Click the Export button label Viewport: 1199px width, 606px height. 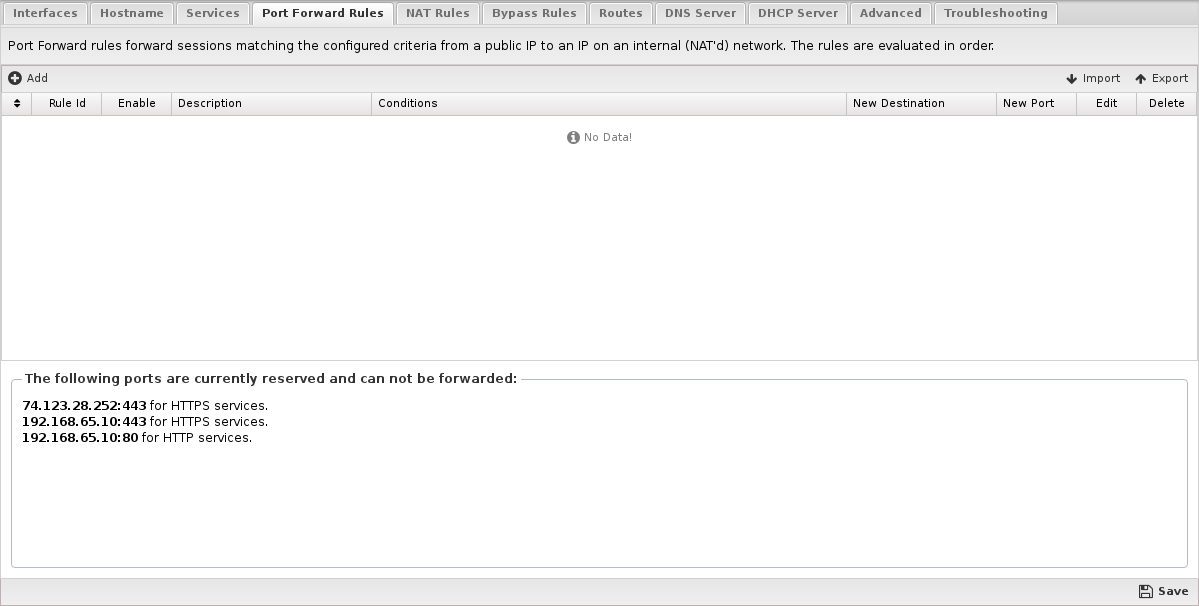[1170, 79]
